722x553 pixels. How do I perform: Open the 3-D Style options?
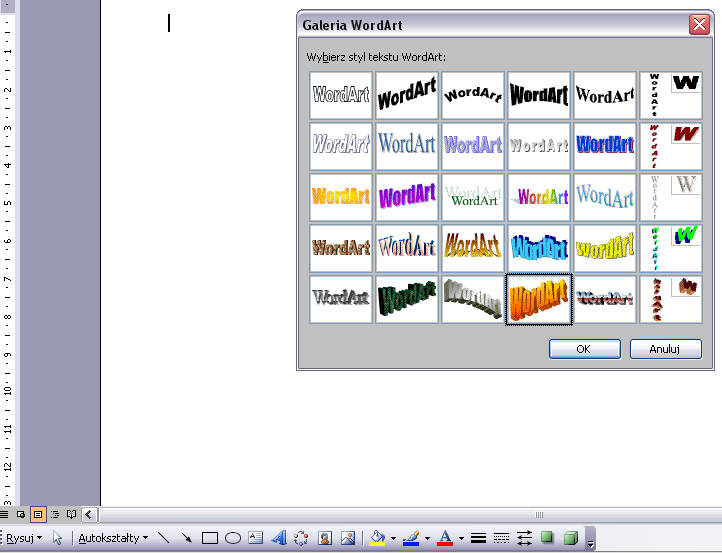(x=570, y=538)
